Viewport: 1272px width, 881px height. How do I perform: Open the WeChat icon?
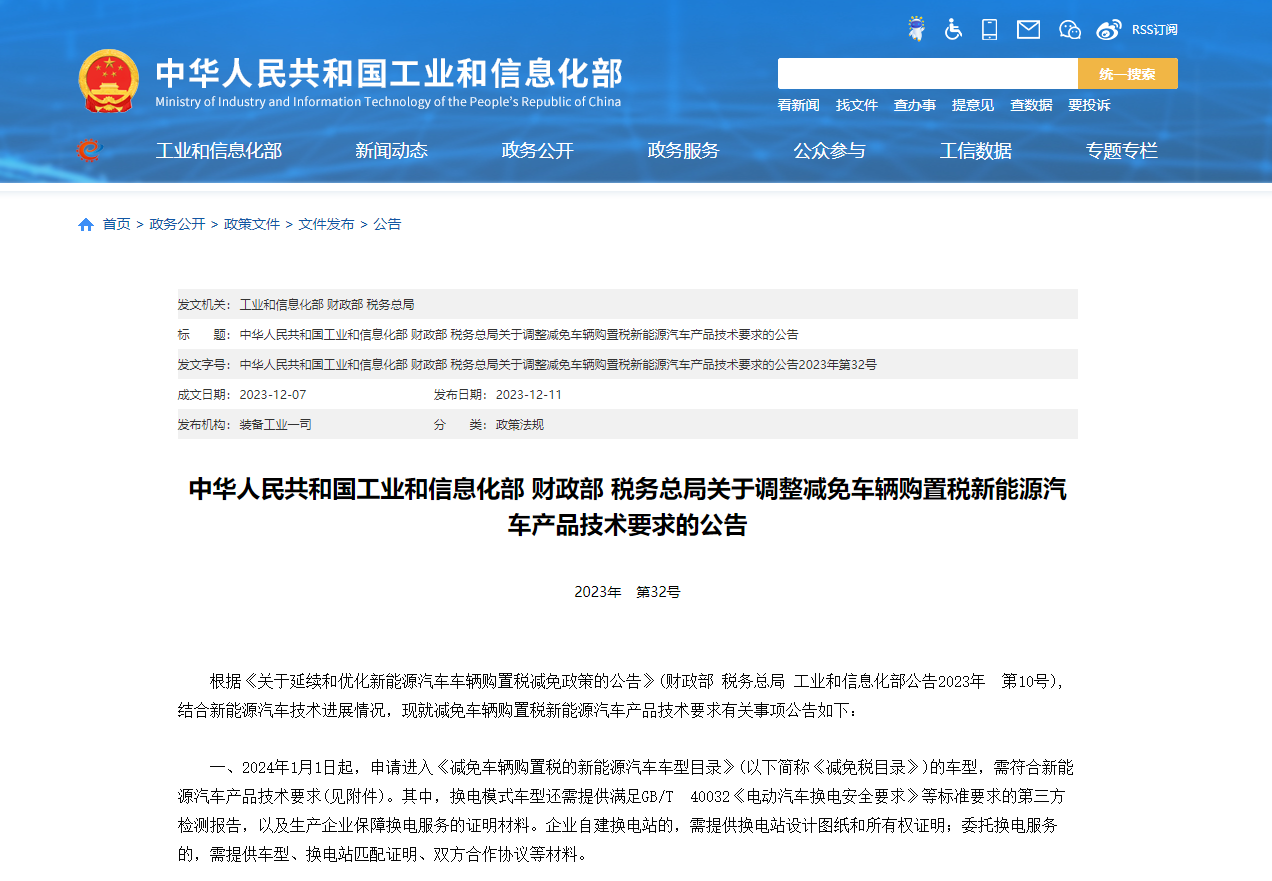coord(1070,30)
